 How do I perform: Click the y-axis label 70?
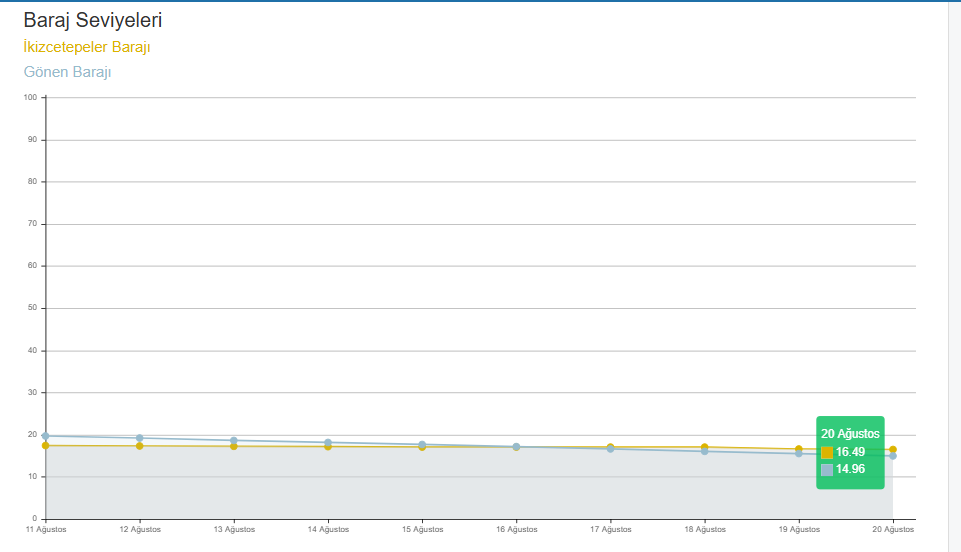pos(32,224)
